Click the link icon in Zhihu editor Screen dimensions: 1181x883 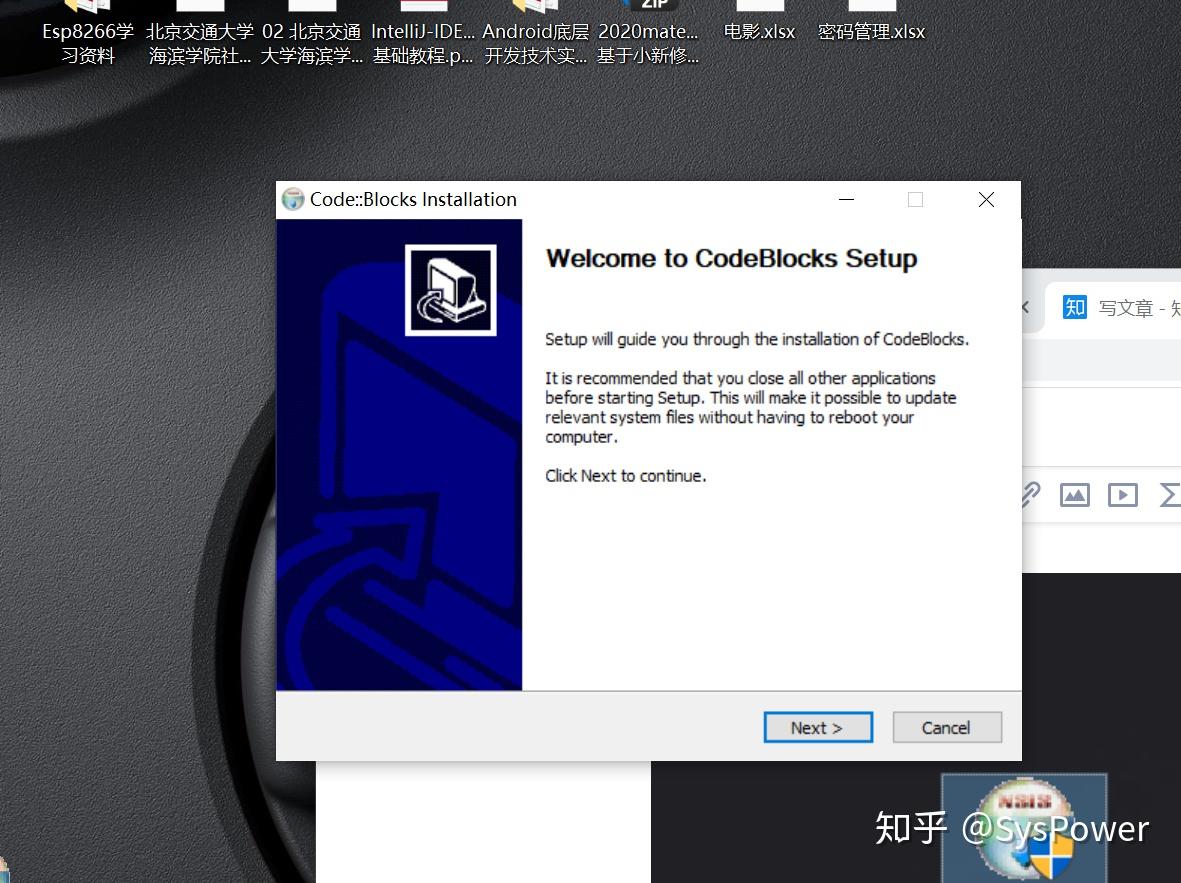click(1030, 495)
